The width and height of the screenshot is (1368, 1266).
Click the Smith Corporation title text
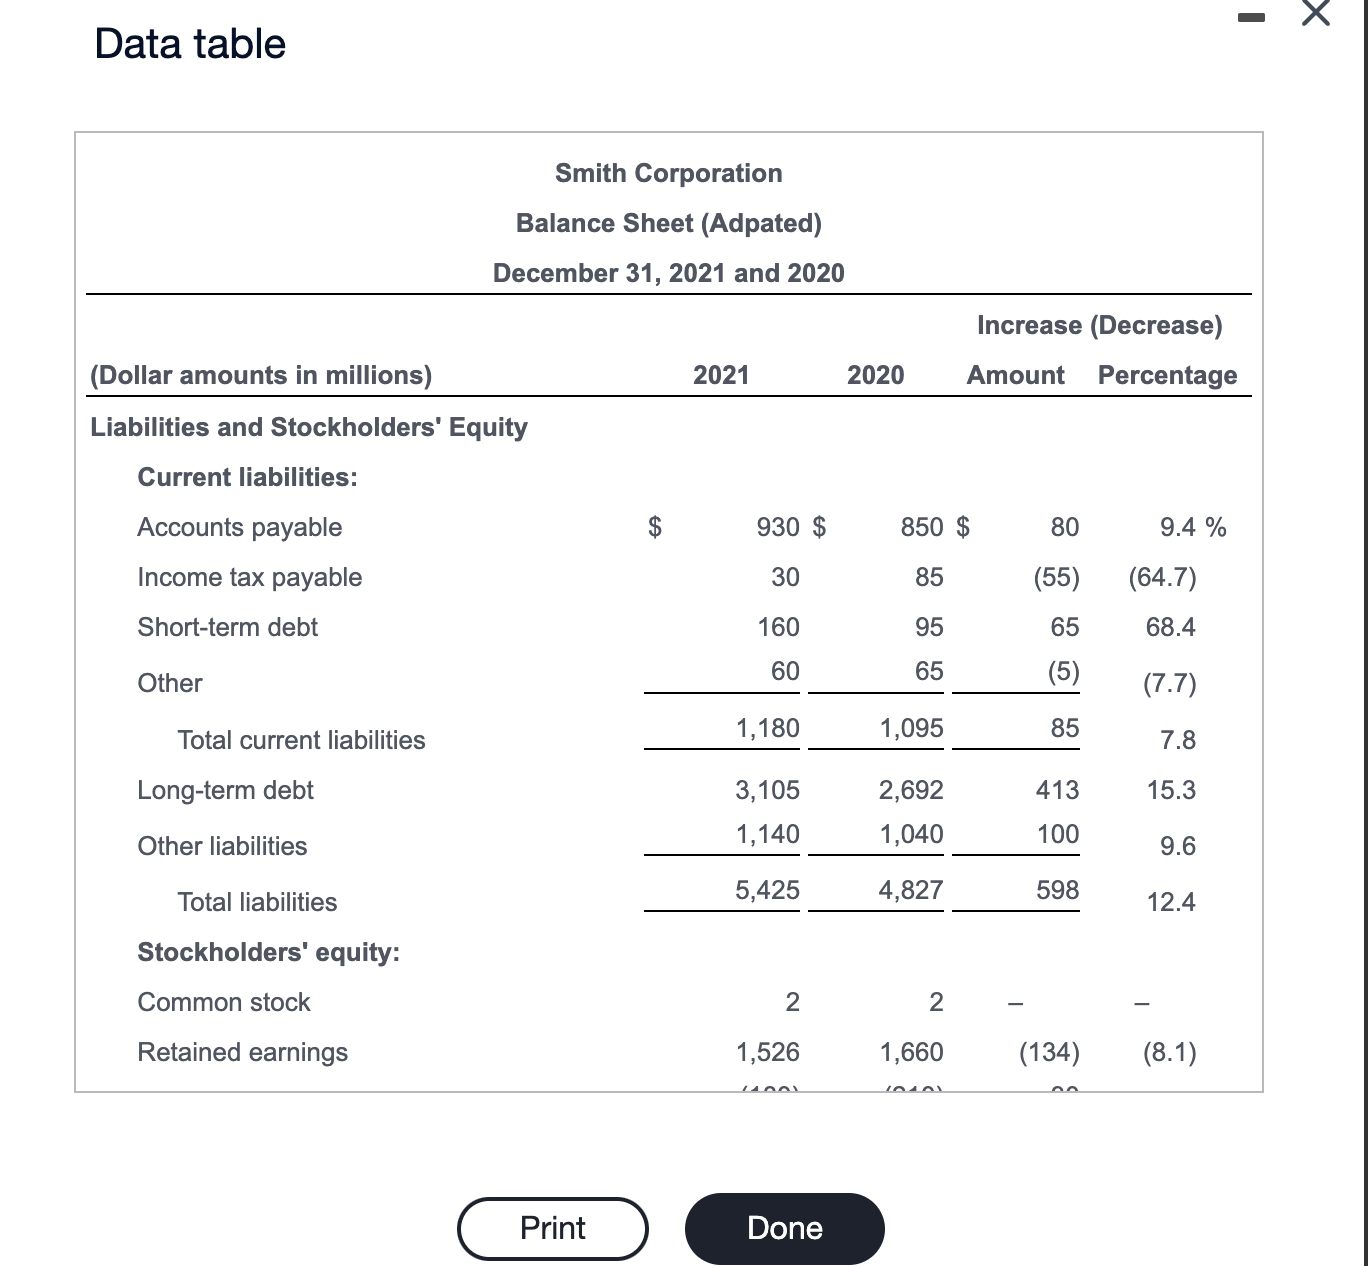click(668, 173)
